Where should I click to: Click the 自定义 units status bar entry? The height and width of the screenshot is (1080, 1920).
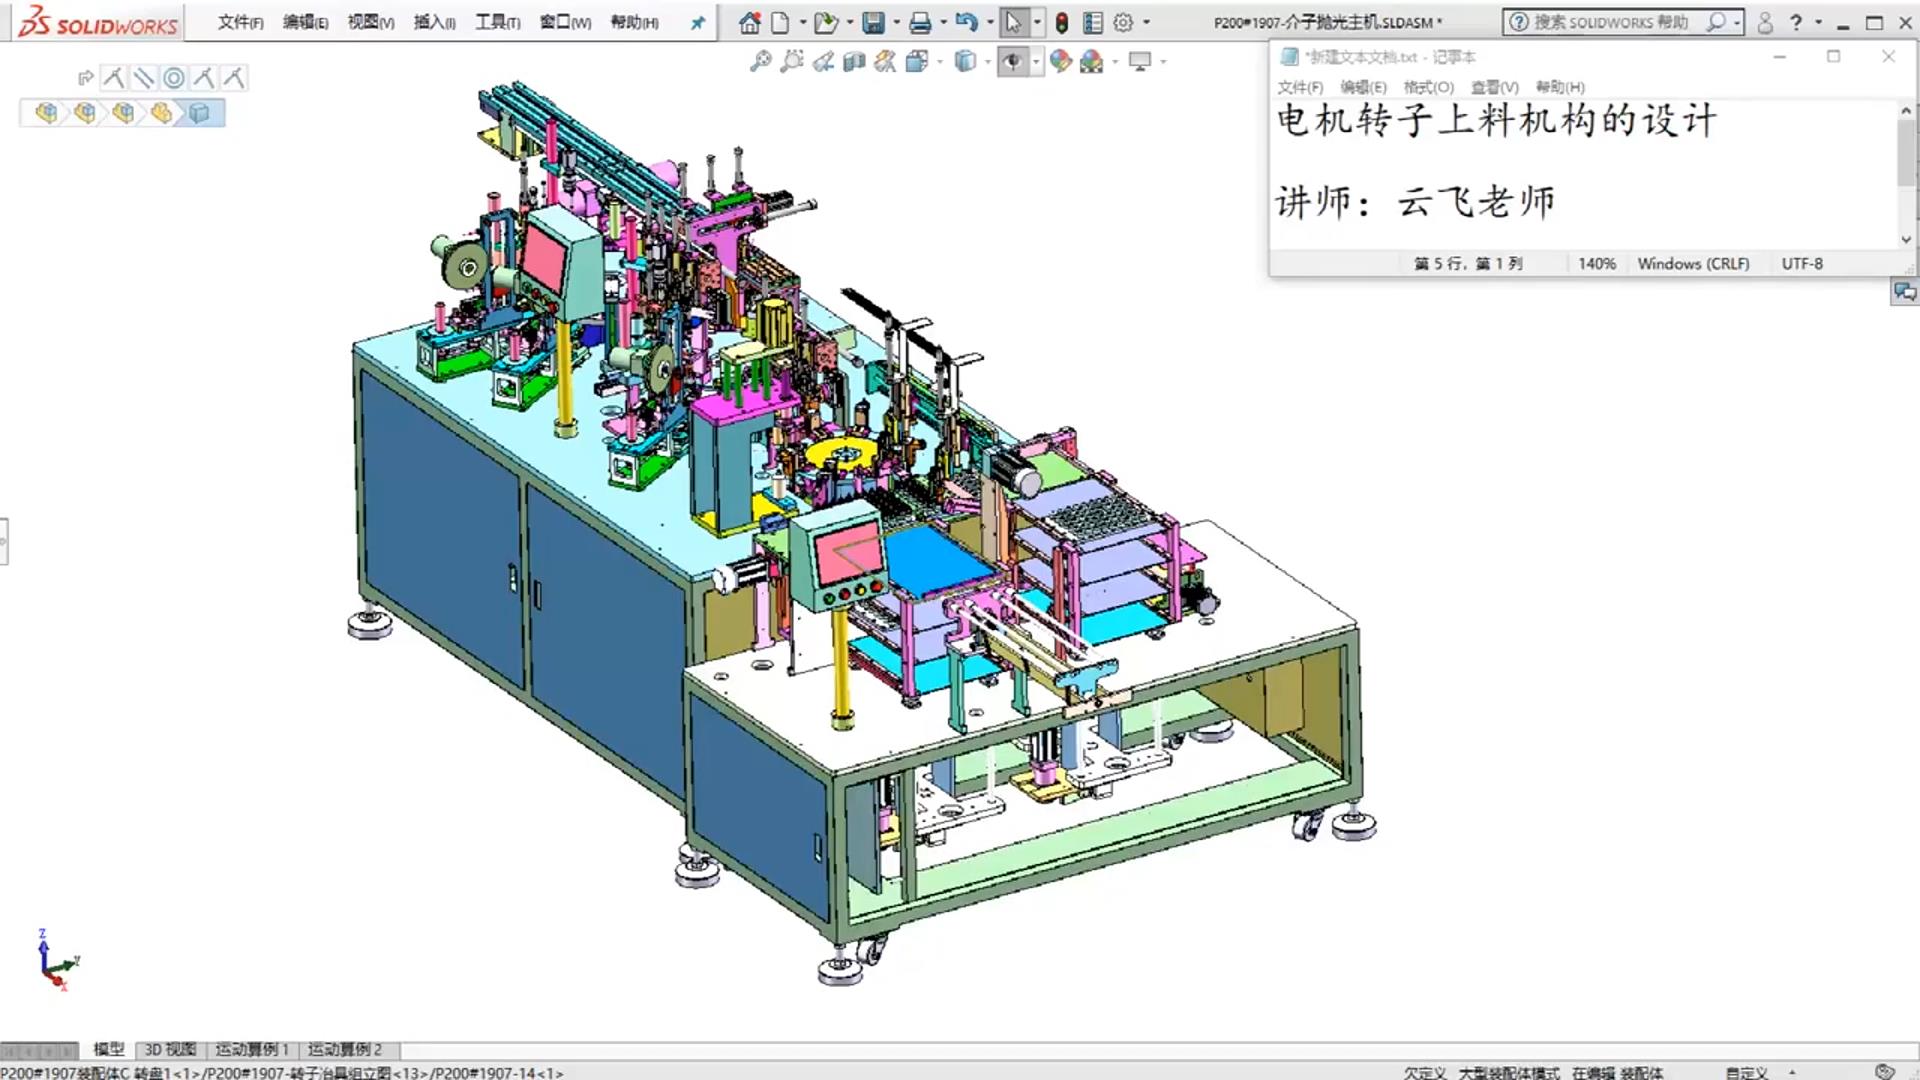[x=1746, y=1072]
